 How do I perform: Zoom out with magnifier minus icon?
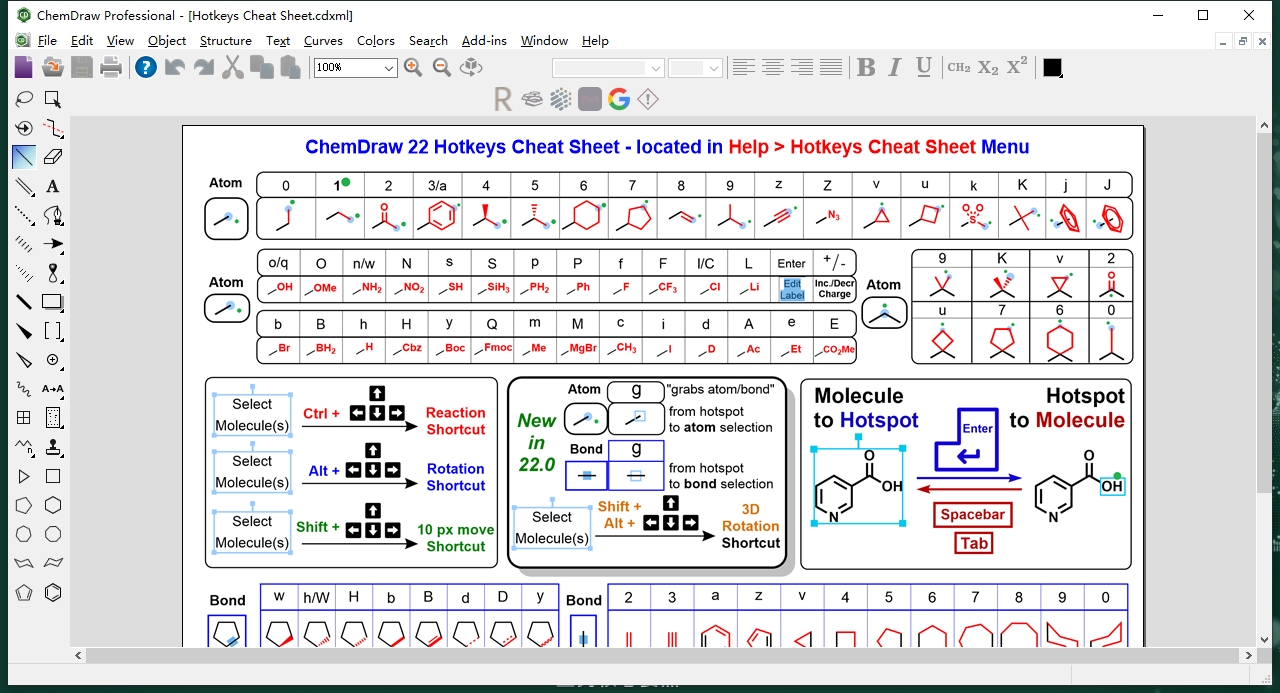click(442, 67)
